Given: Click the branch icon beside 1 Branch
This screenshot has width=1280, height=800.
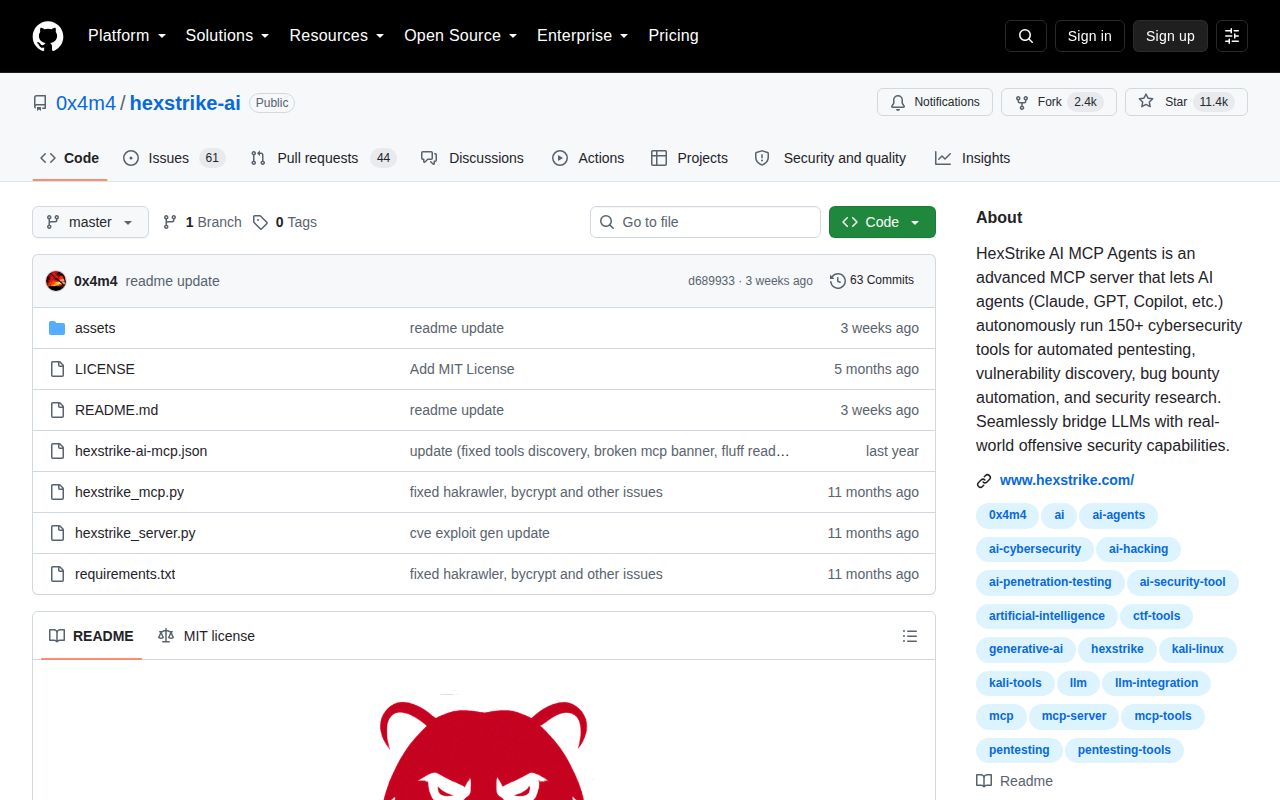Looking at the screenshot, I should tap(170, 222).
